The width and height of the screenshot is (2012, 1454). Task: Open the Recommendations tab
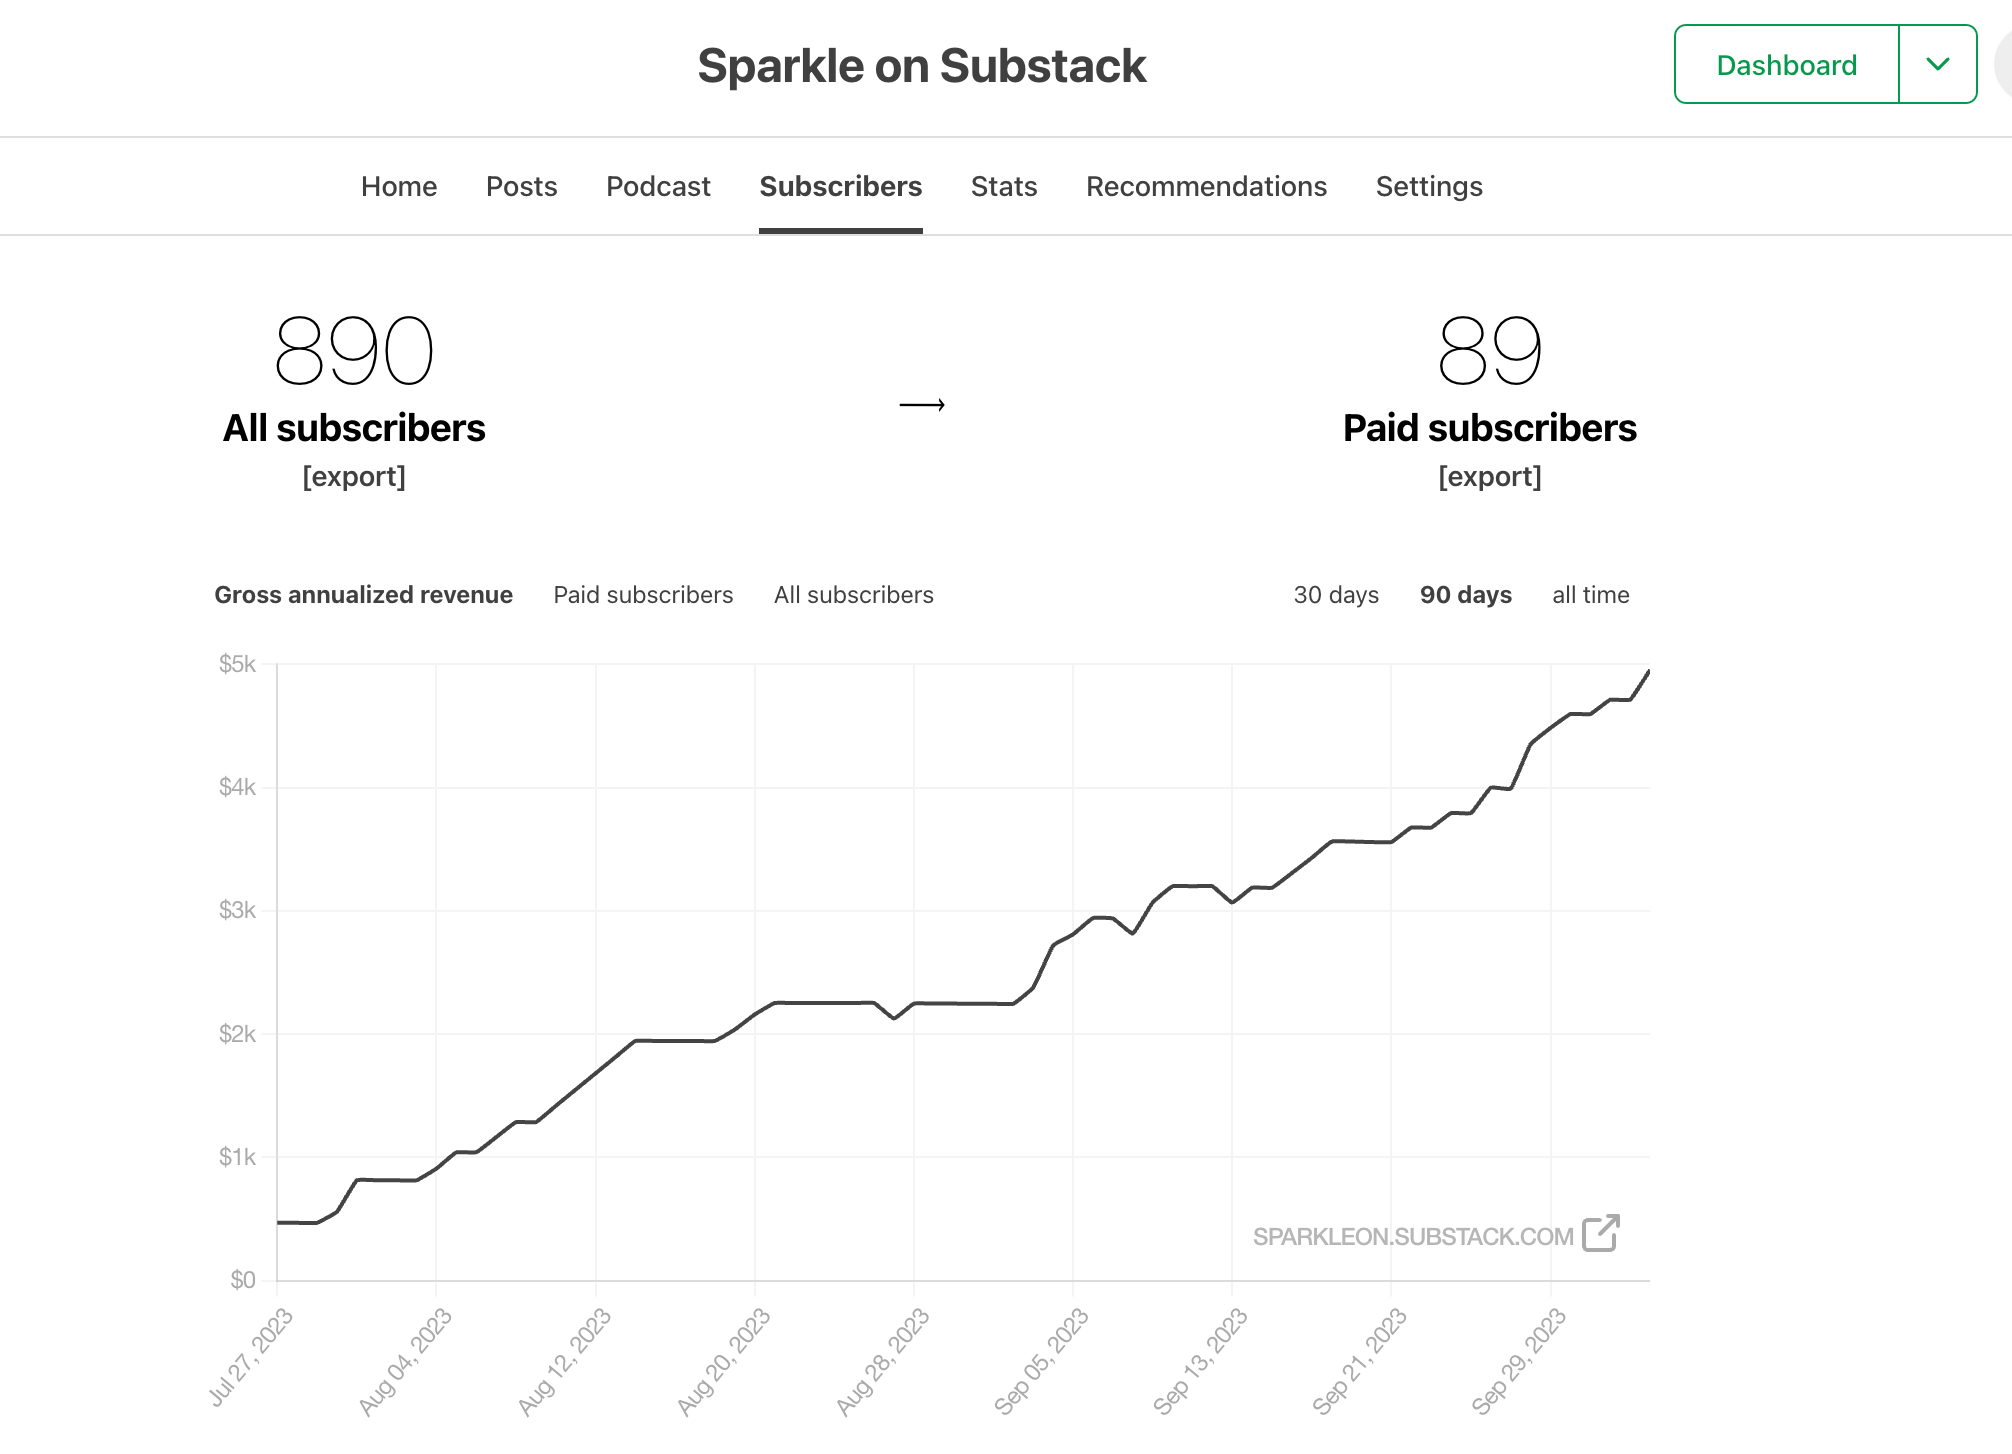tap(1206, 186)
